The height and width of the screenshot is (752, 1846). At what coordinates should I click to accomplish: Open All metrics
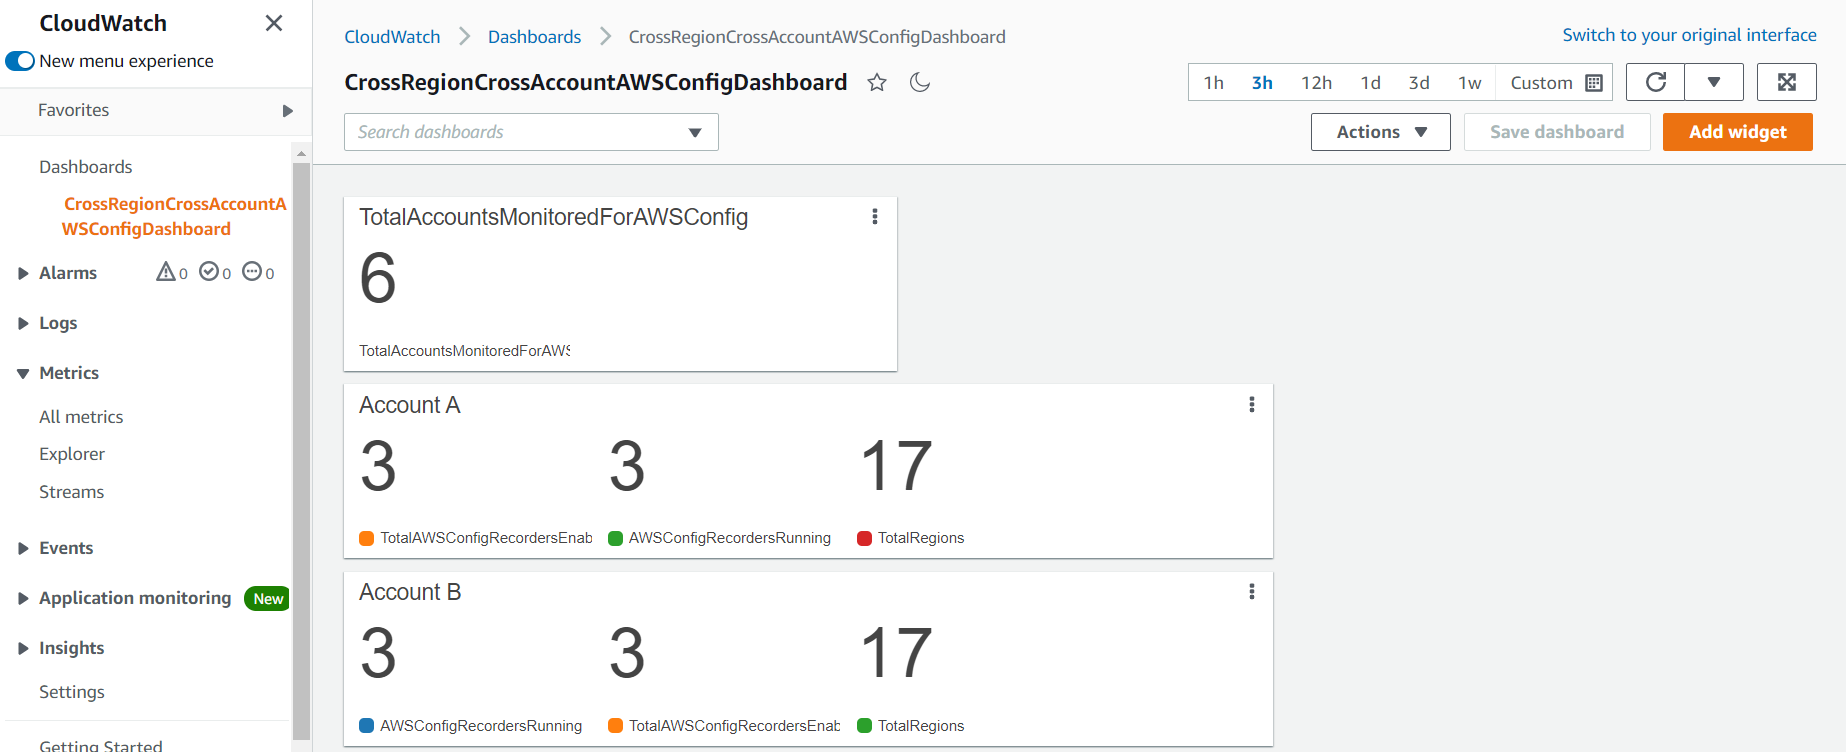click(x=81, y=417)
